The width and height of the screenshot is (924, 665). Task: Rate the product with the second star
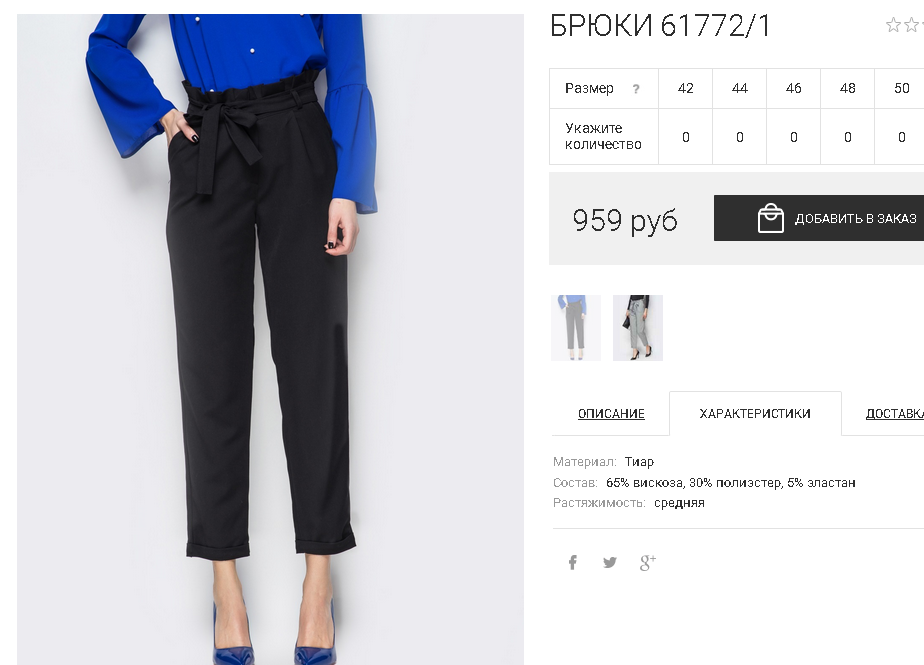tap(912, 25)
